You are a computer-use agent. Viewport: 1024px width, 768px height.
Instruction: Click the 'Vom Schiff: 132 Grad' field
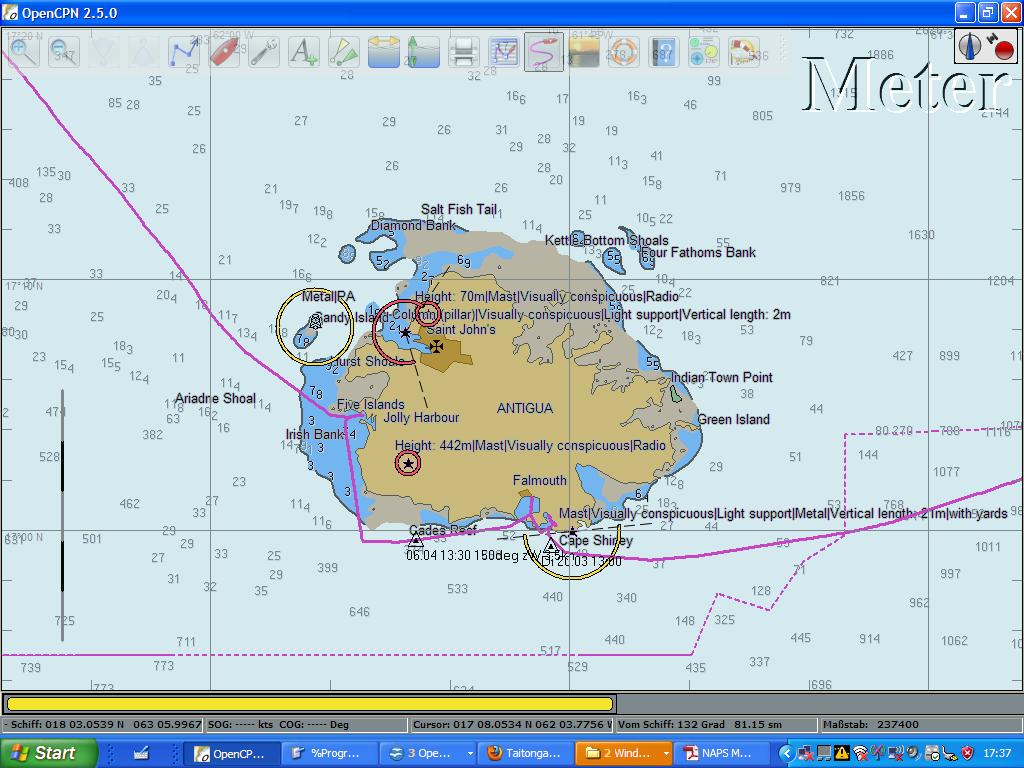[716, 724]
